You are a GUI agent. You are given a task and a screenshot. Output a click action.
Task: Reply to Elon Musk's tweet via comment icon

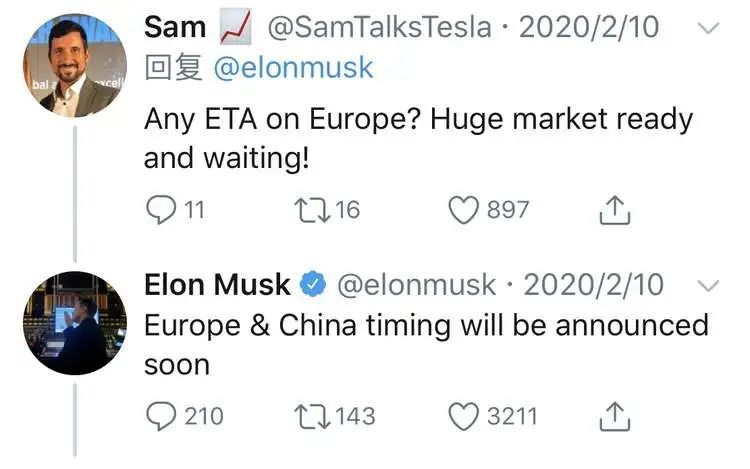161,416
